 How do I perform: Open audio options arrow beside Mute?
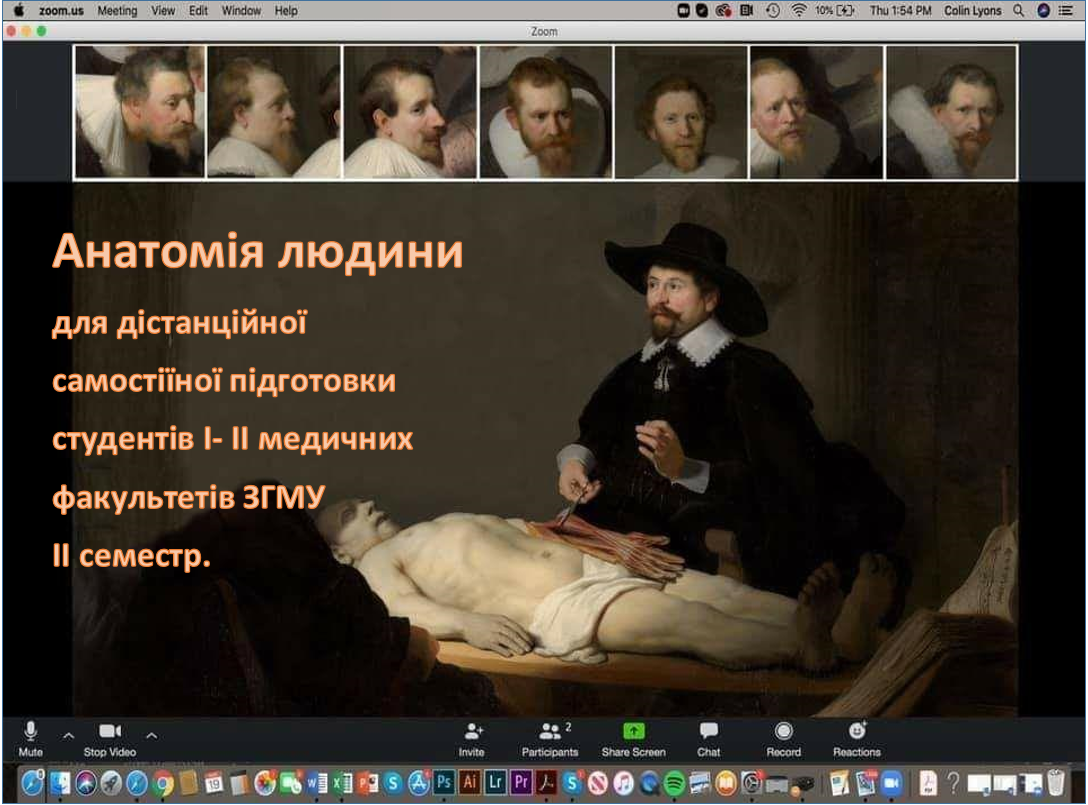coord(68,736)
